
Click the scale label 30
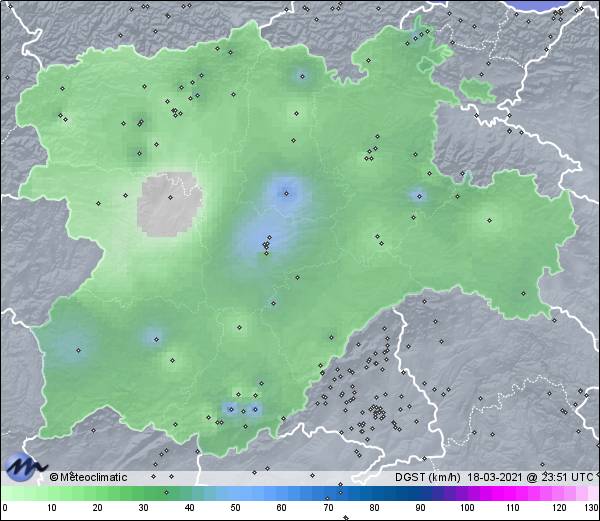pyautogui.click(x=143, y=508)
